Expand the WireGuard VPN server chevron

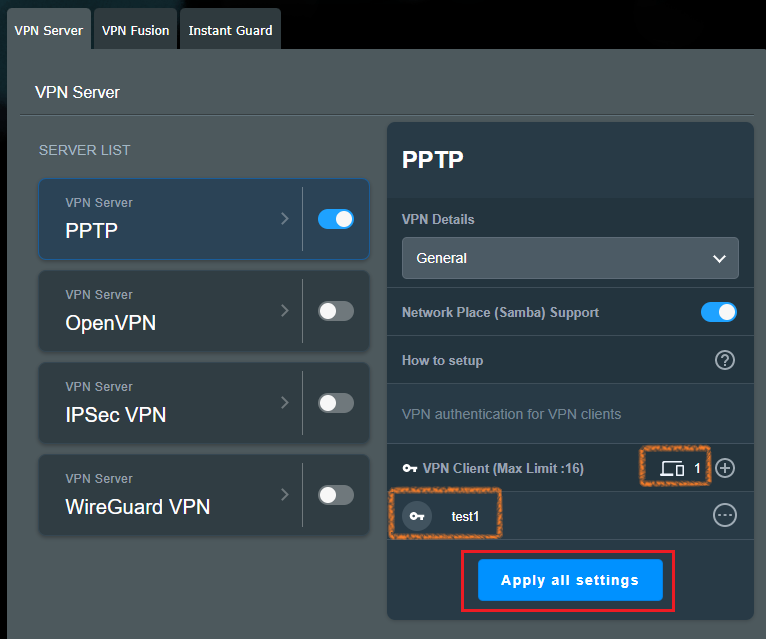[285, 494]
